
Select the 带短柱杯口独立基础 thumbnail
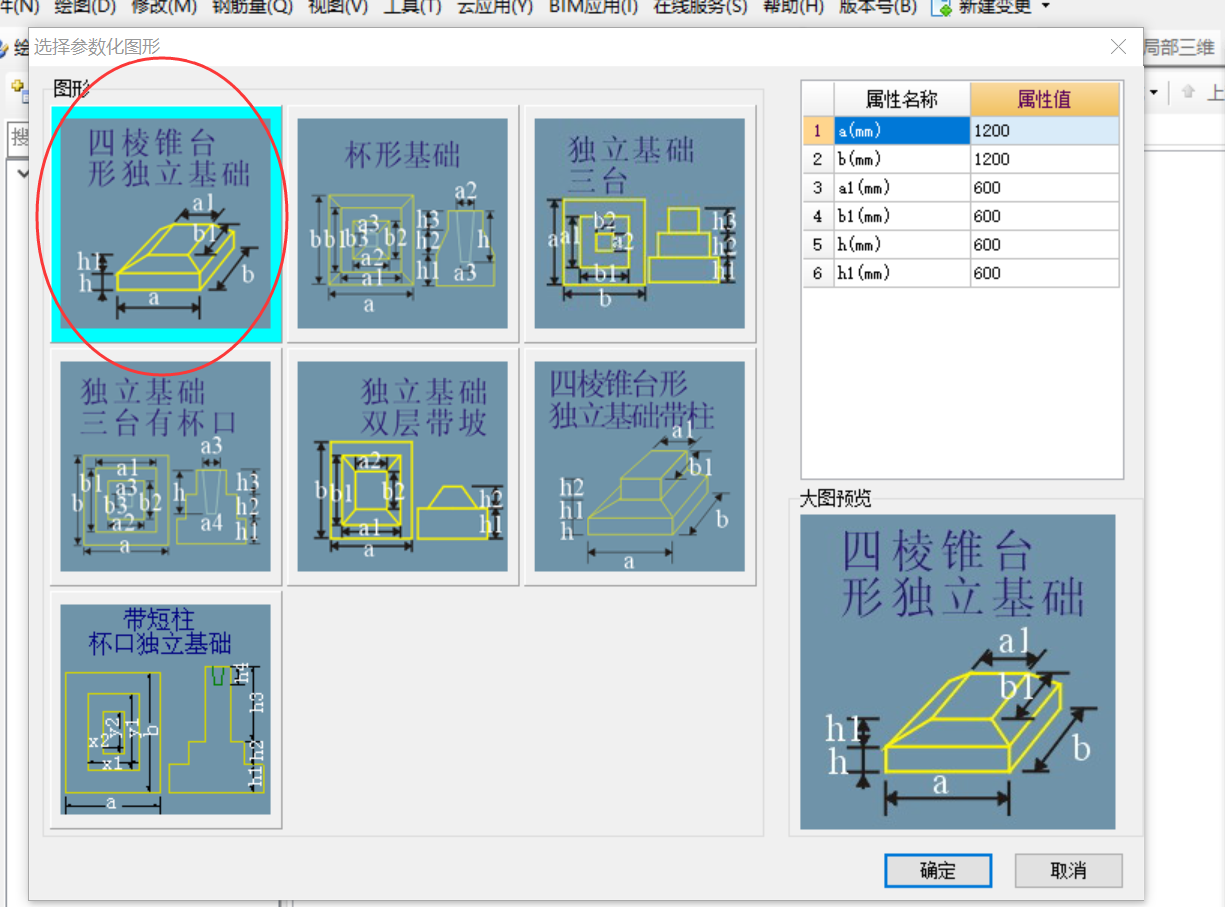click(x=166, y=709)
